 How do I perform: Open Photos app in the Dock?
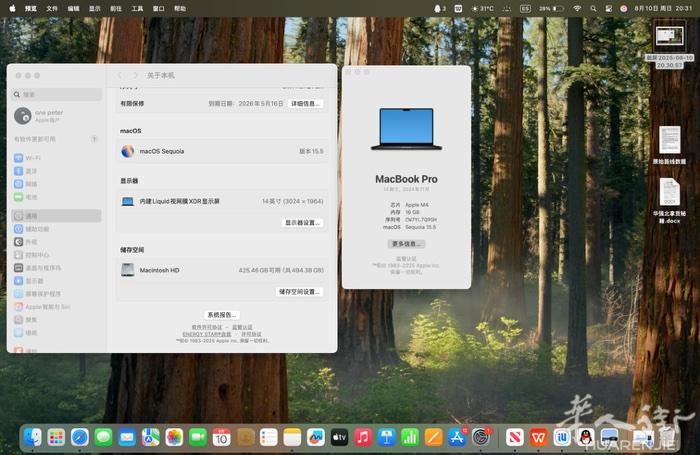click(174, 437)
